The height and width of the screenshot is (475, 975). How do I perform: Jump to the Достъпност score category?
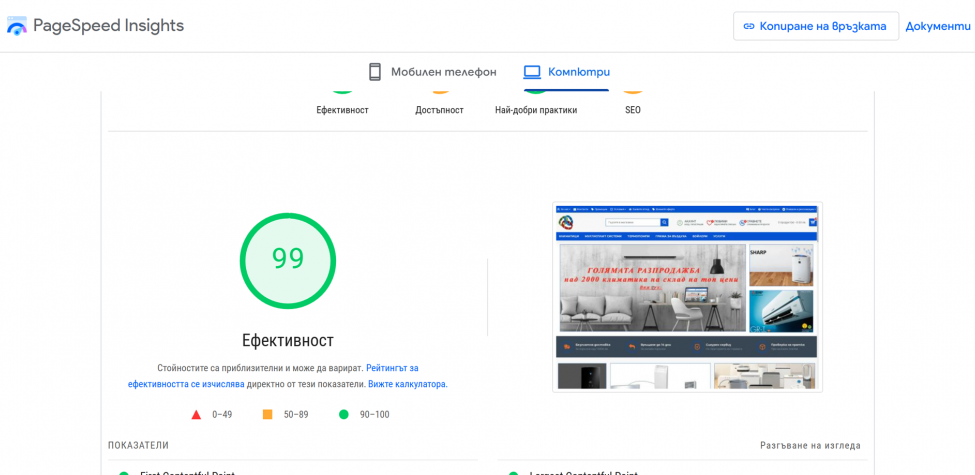point(440,110)
